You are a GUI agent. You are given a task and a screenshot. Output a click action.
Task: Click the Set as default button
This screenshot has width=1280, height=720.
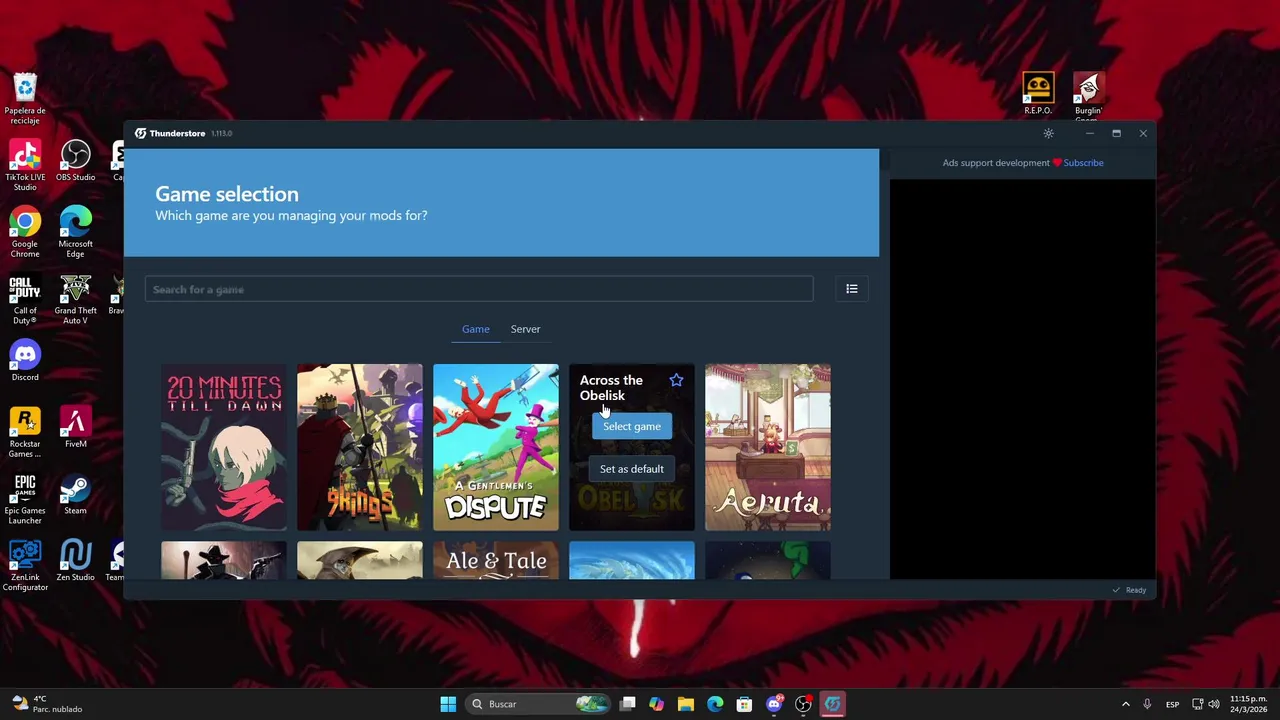coord(632,469)
